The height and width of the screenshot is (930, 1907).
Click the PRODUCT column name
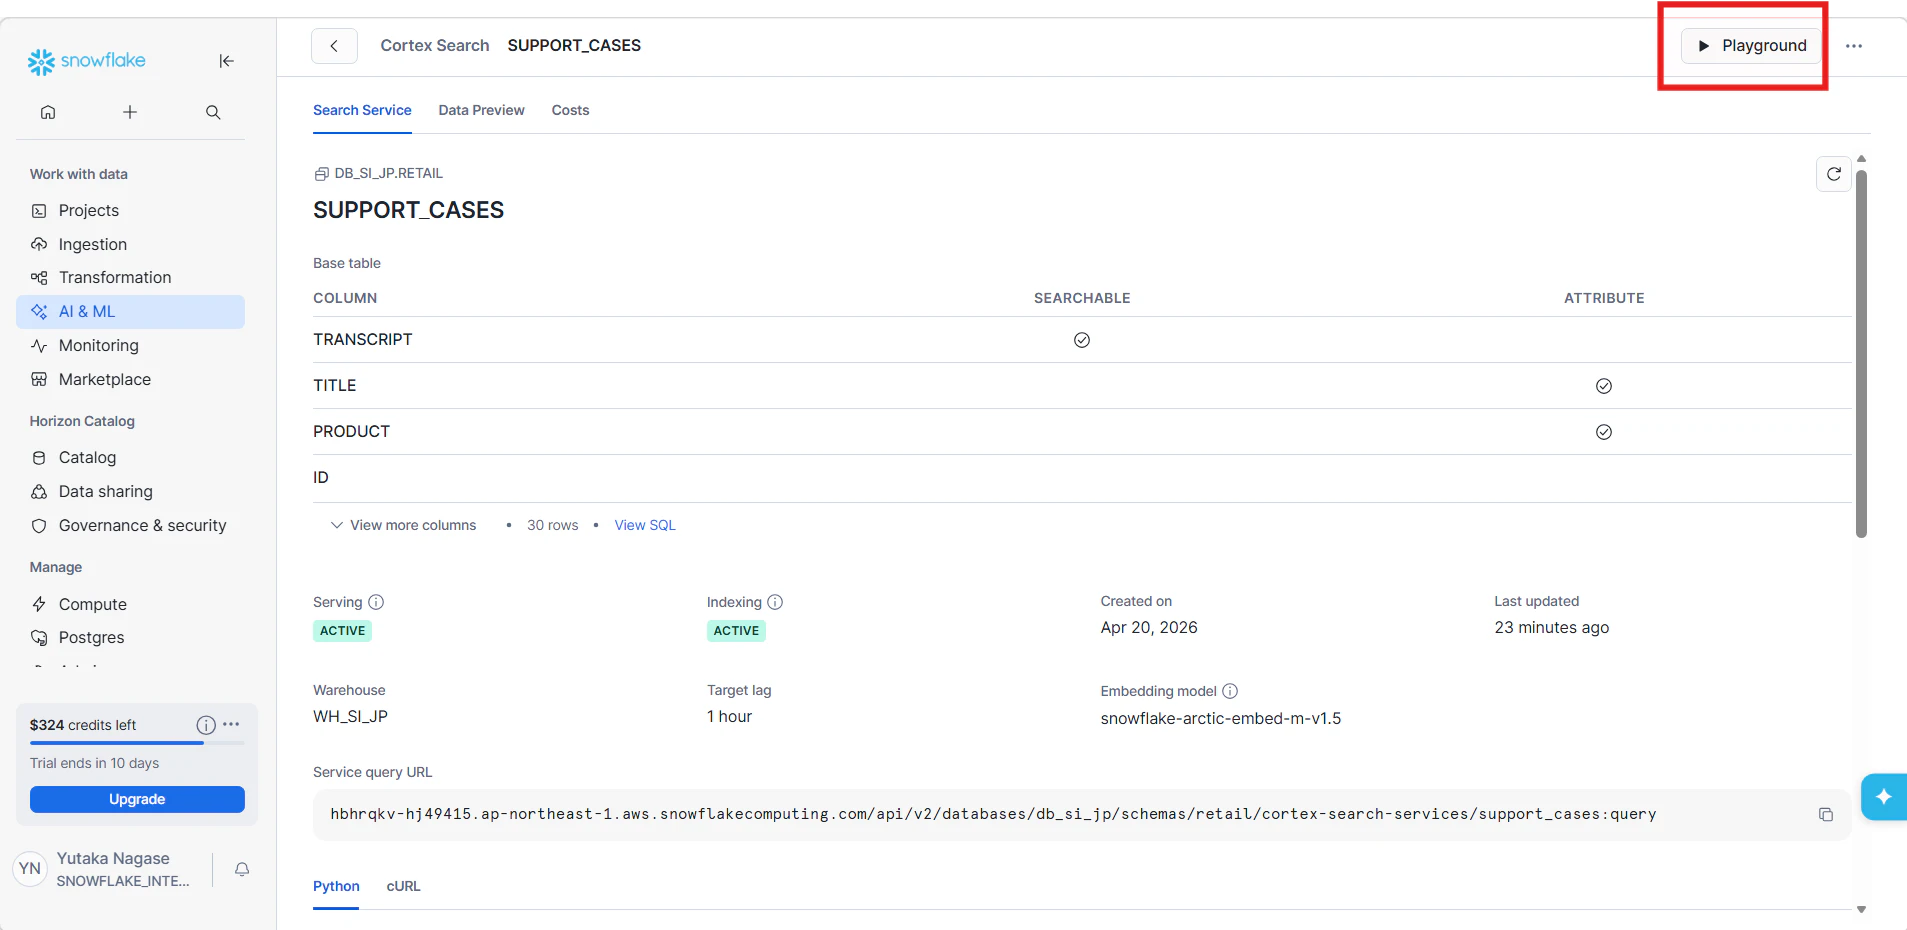351,432
